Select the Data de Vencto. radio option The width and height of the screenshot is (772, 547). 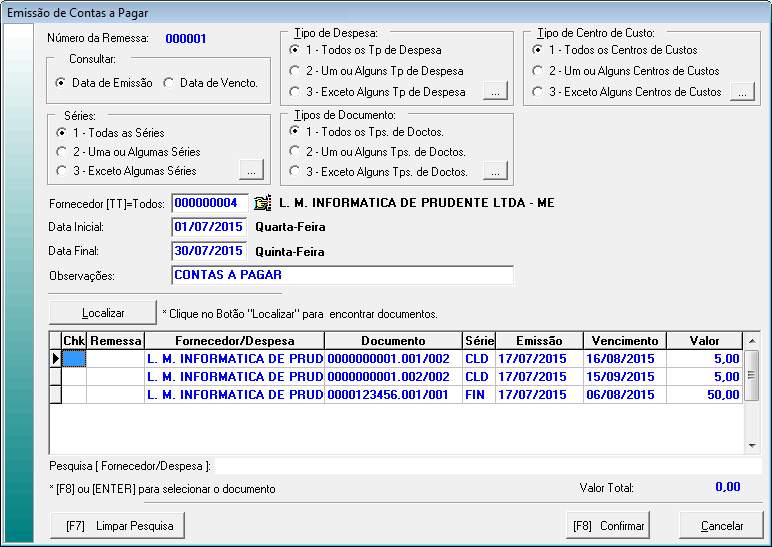(x=169, y=83)
